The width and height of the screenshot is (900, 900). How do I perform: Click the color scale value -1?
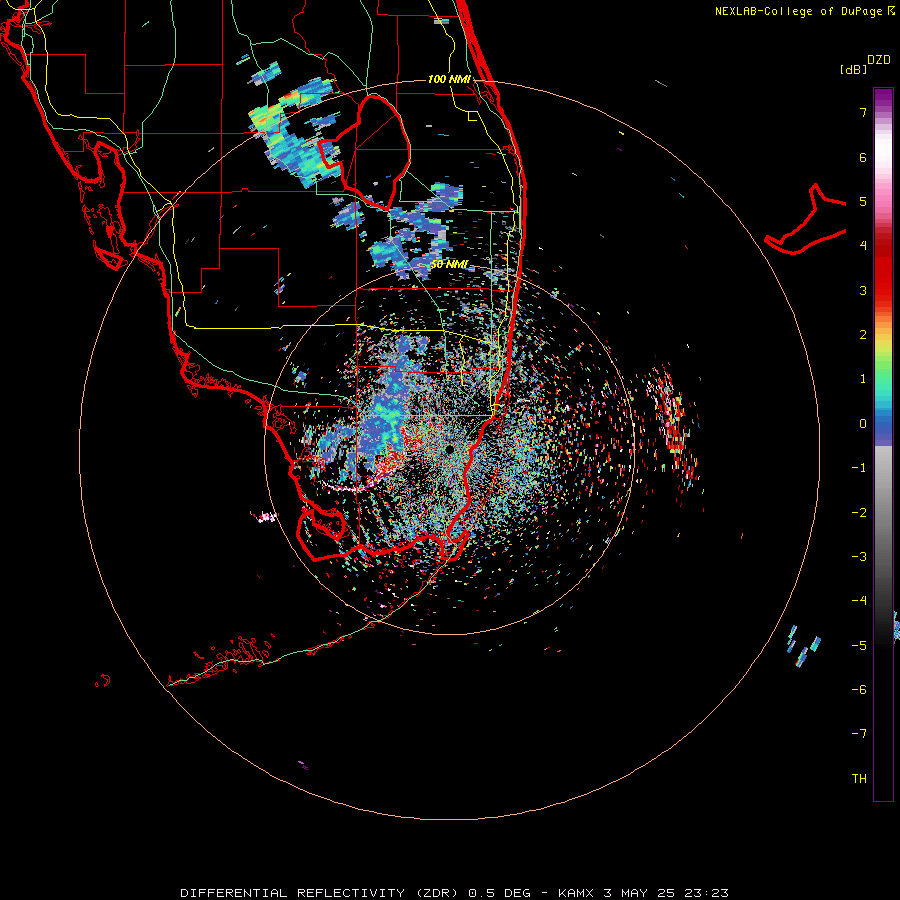point(859,468)
